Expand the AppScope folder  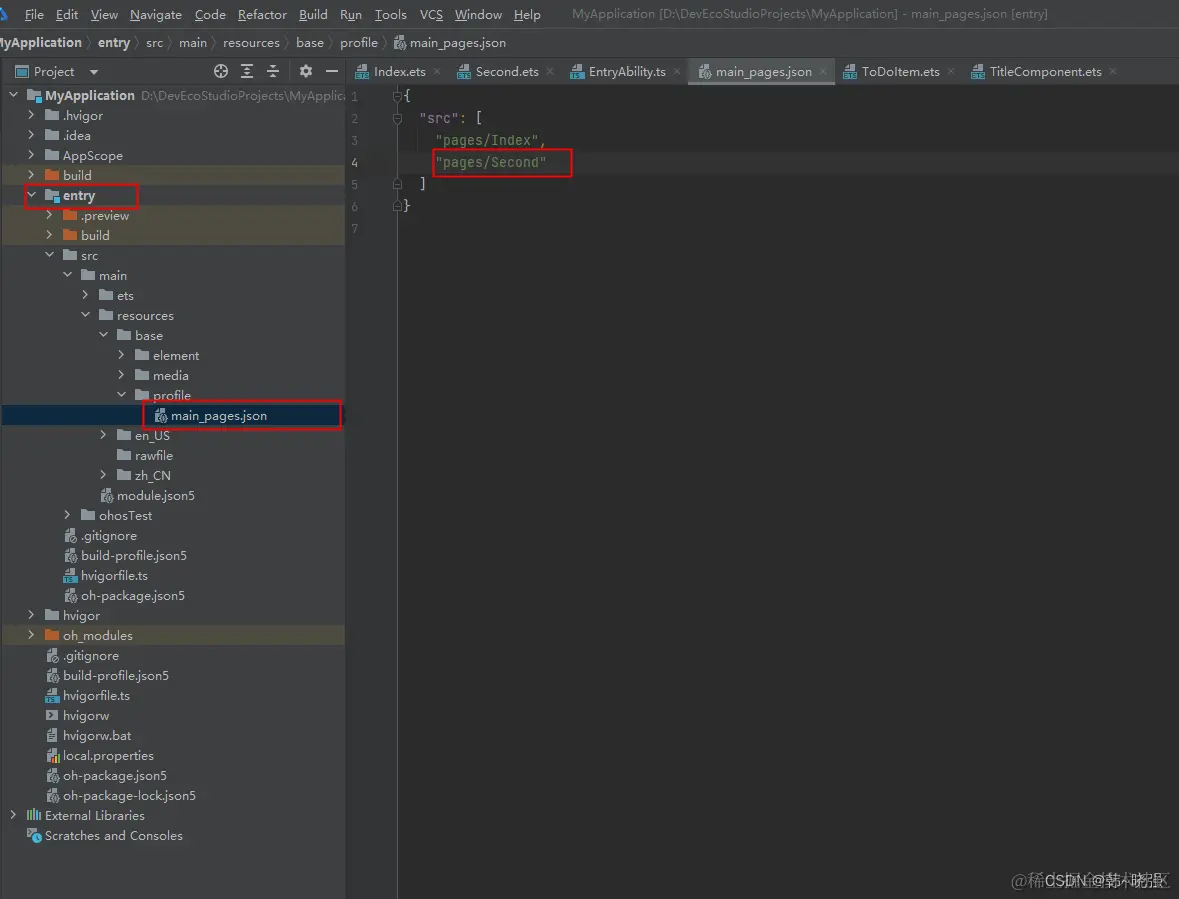click(x=31, y=155)
